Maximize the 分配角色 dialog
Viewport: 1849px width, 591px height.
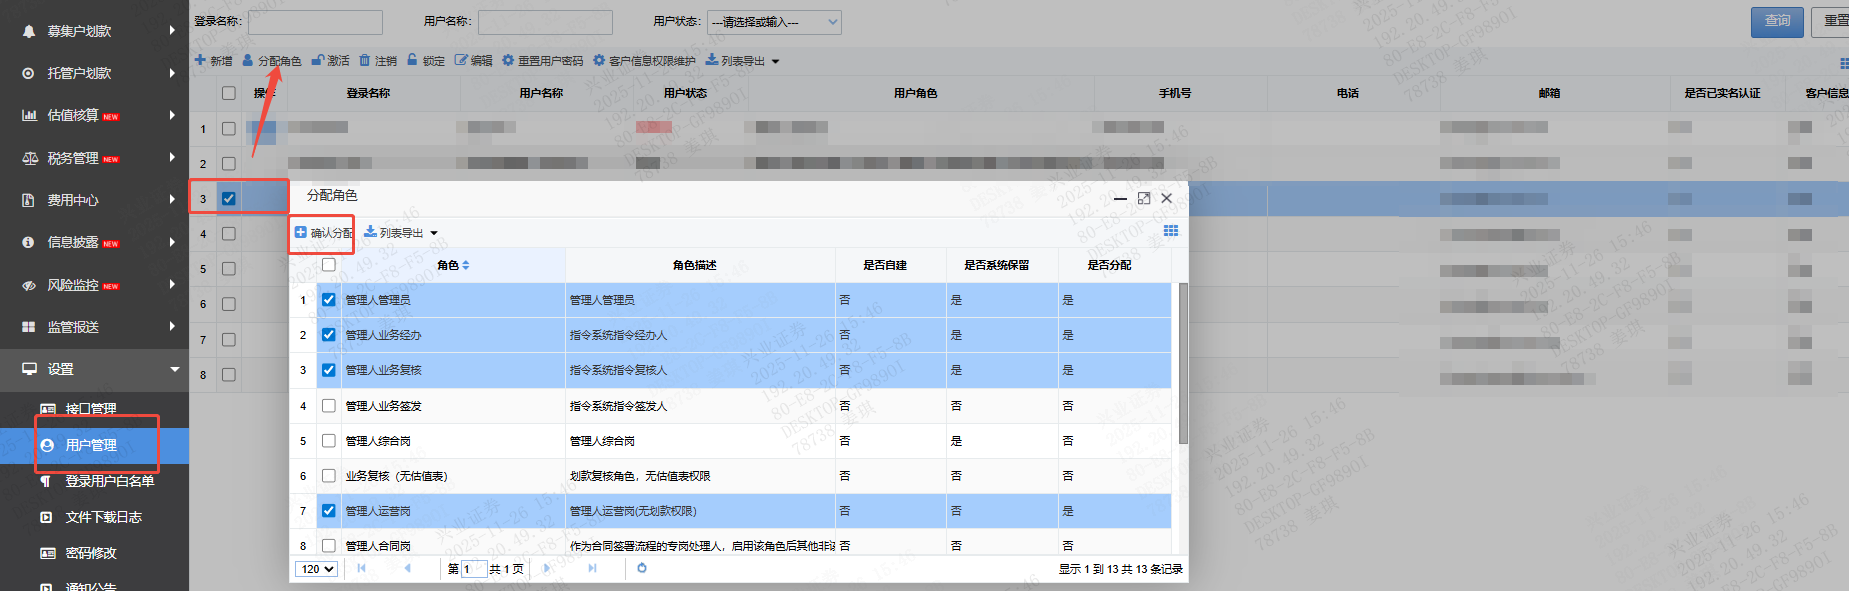pyautogui.click(x=1144, y=198)
